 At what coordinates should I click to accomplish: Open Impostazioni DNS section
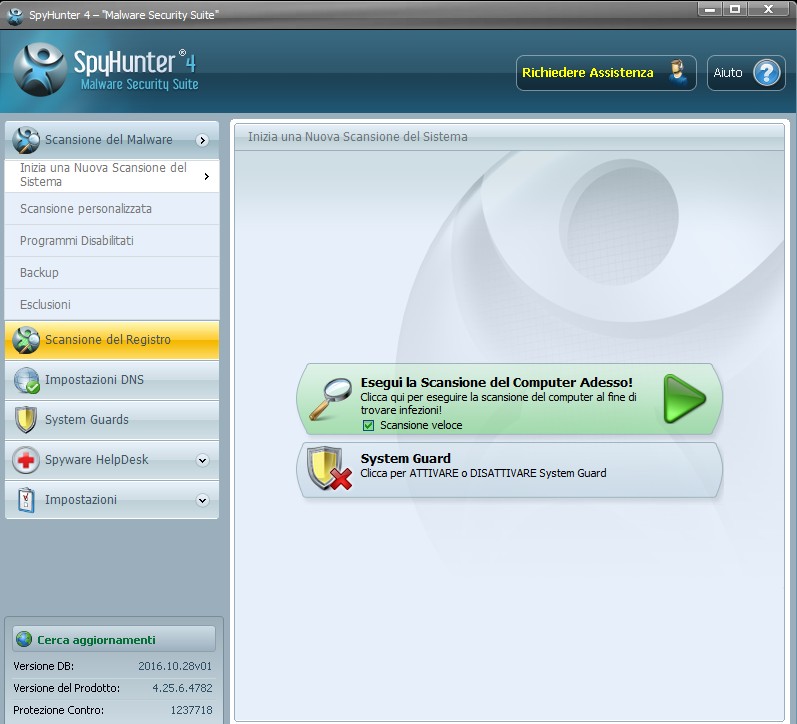click(x=112, y=380)
